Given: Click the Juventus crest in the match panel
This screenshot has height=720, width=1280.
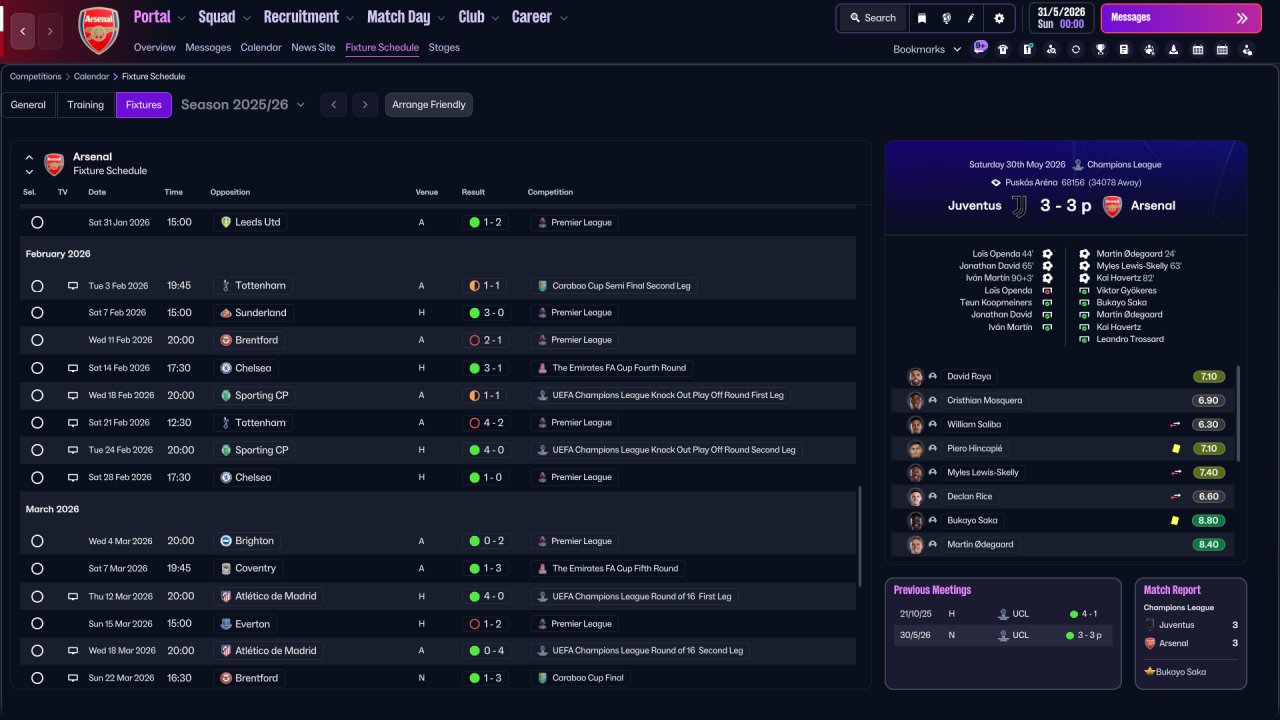Looking at the screenshot, I should 1019,206.
